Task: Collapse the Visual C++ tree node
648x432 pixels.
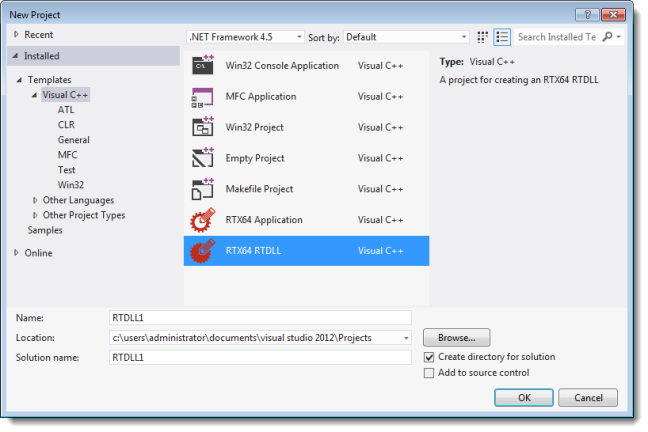Action: 34,95
